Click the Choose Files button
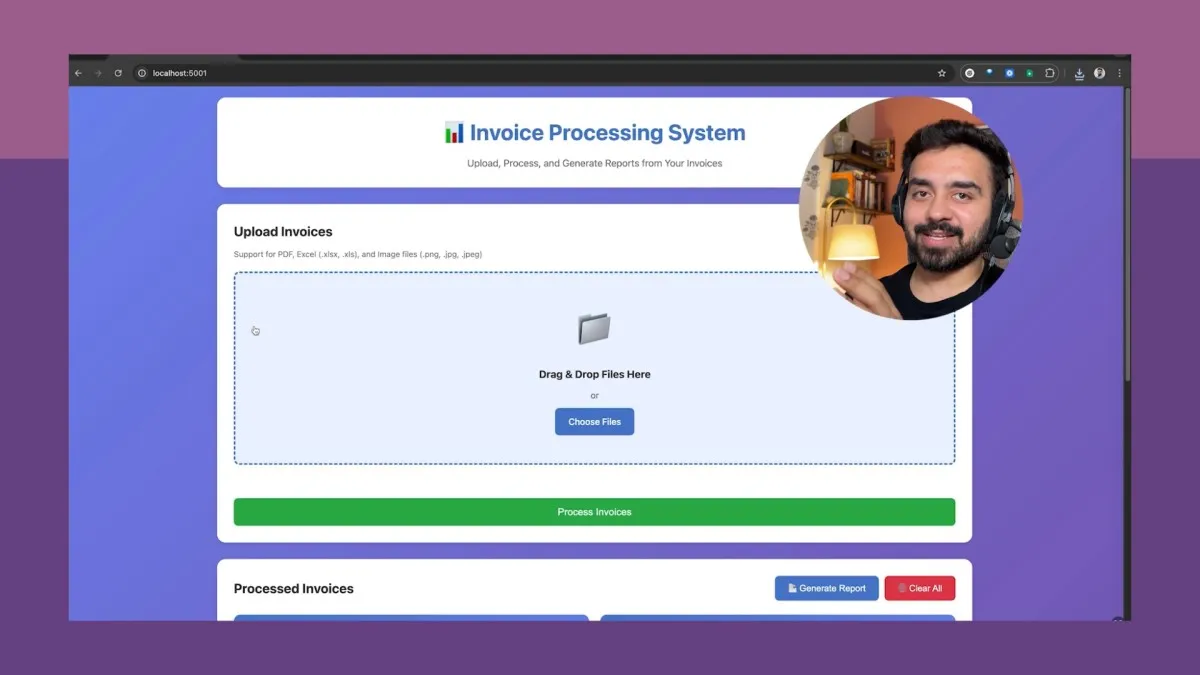This screenshot has width=1200, height=675. (x=594, y=422)
